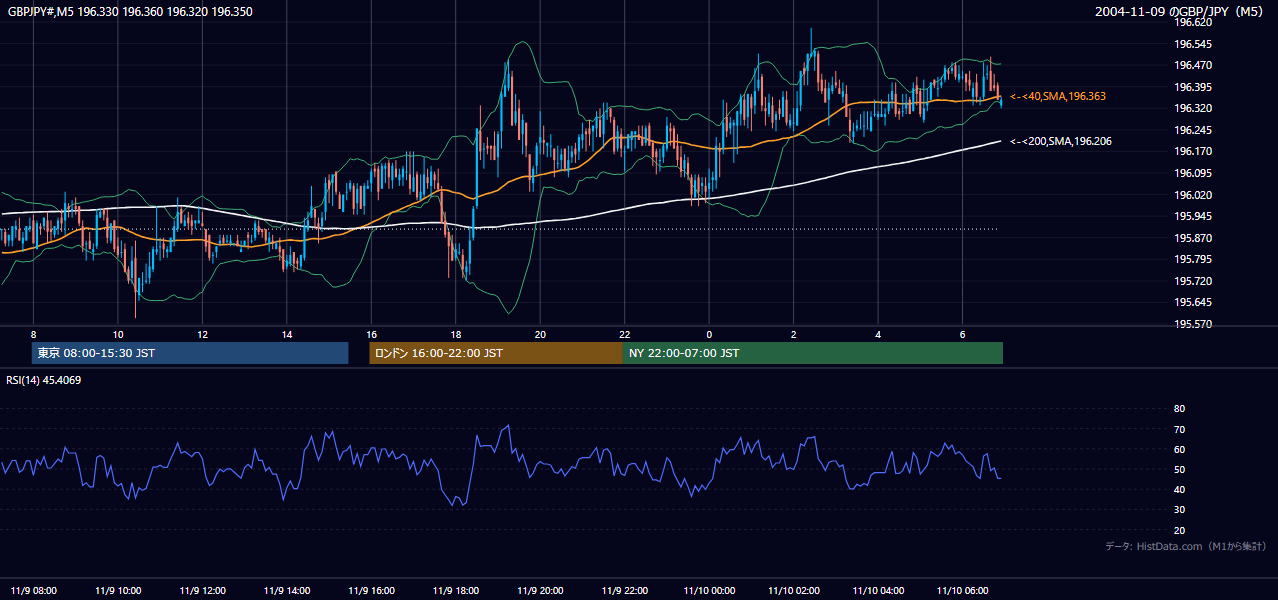Image resolution: width=1278 pixels, height=600 pixels.
Task: Click the white 200 SMA label 196.206
Action: click(1060, 141)
